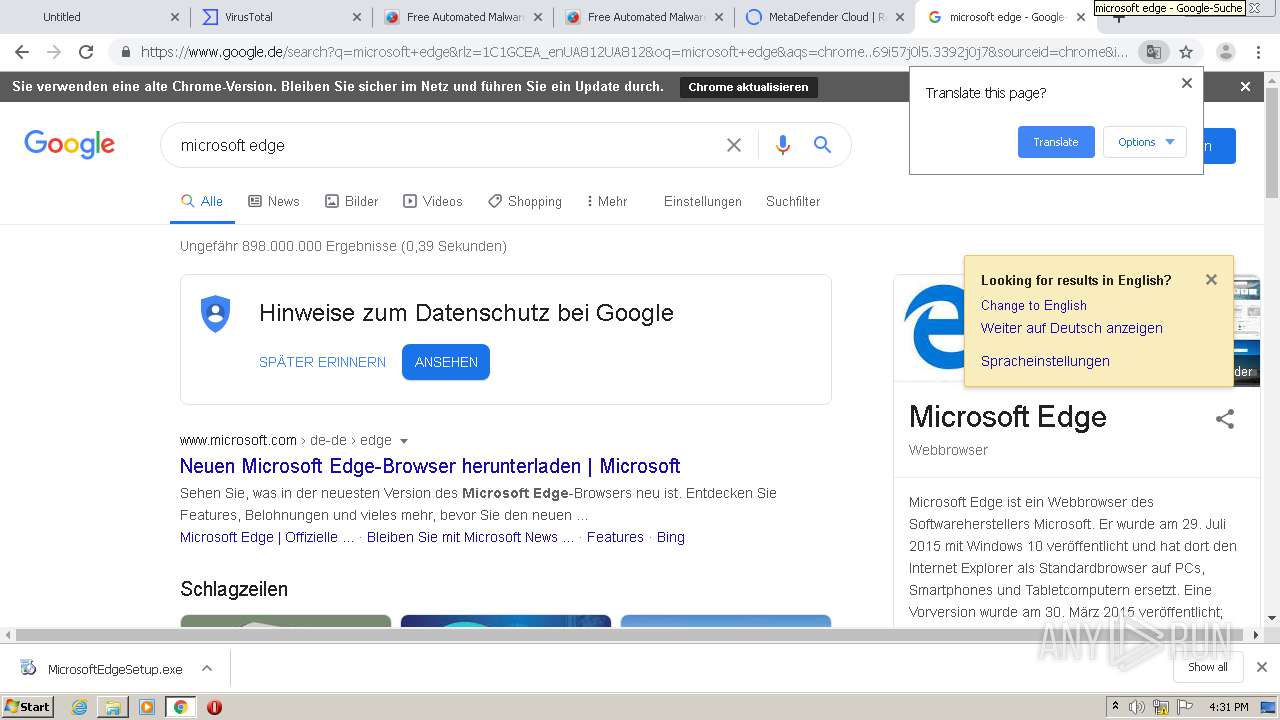Open Bleiben Sie mit Microsoft News sitelink
1280x720 pixels.
click(x=471, y=537)
